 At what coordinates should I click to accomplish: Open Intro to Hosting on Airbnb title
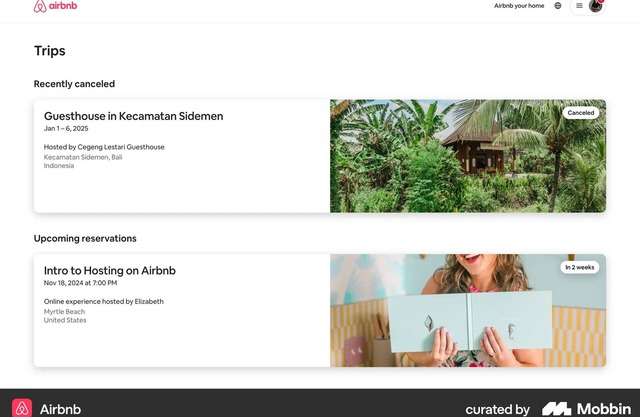pyautogui.click(x=110, y=271)
